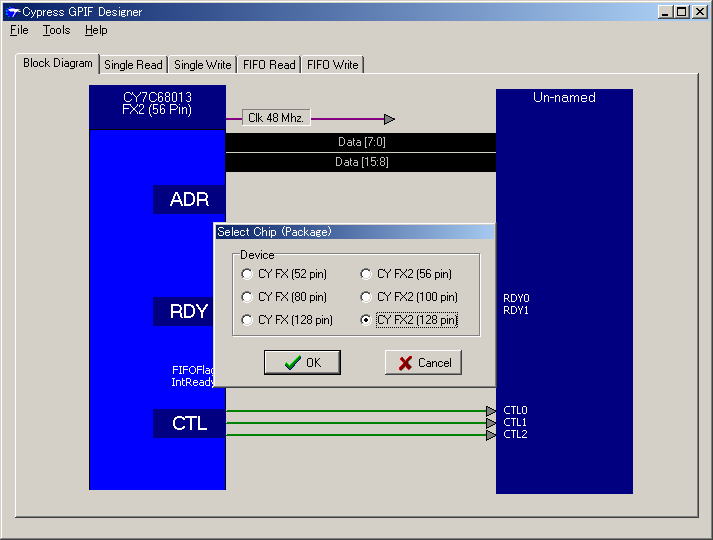Click the RDY1 signal label

(516, 310)
